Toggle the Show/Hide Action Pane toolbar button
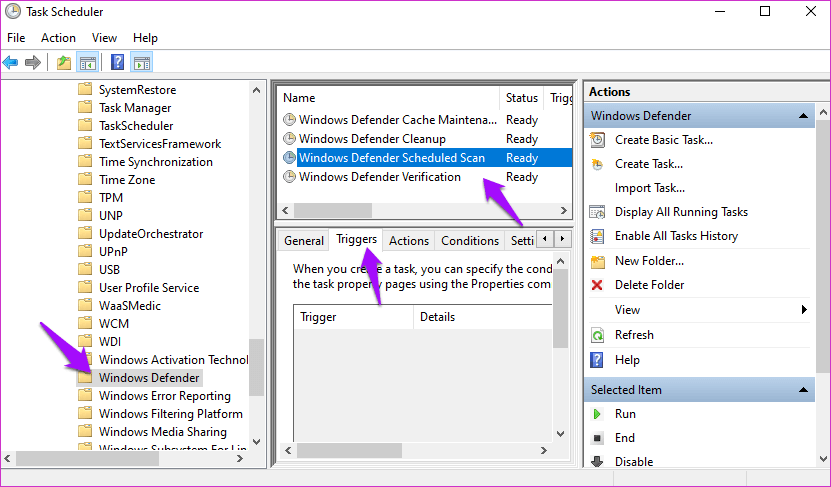 click(142, 63)
